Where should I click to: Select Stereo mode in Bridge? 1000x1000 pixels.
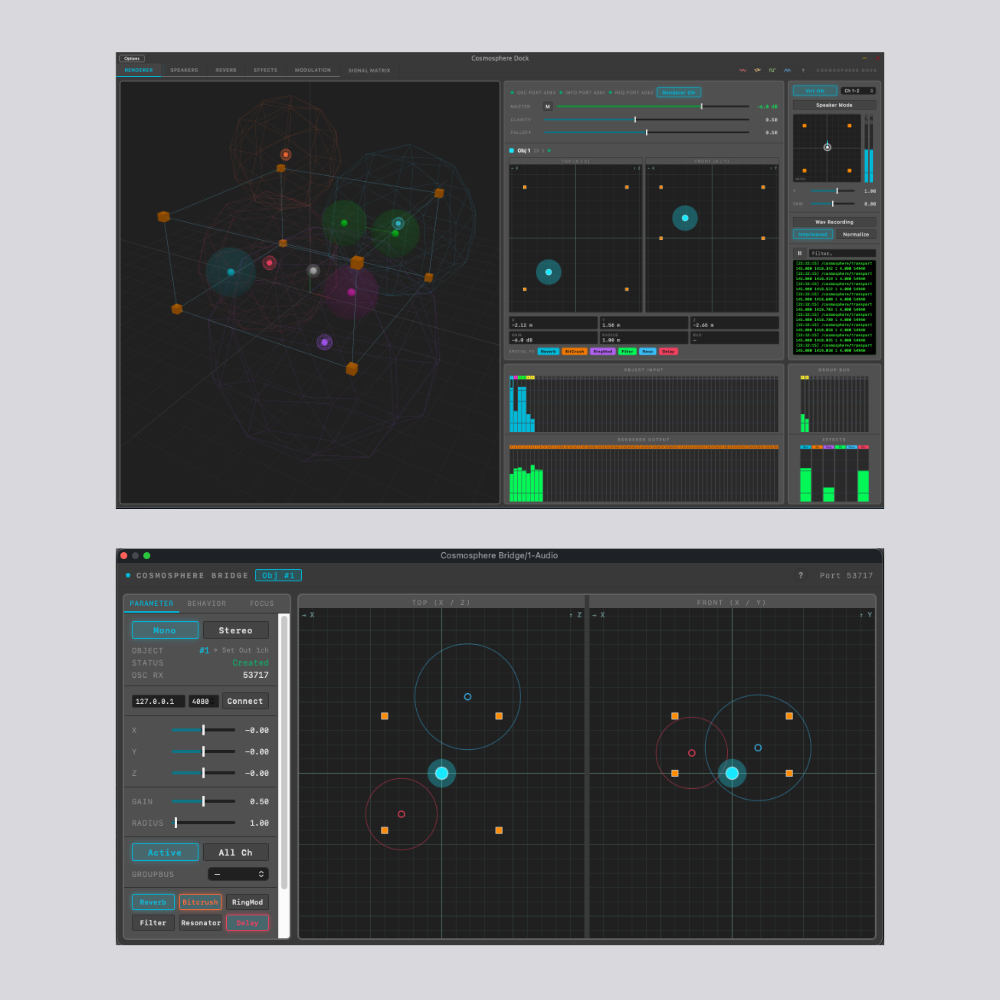(235, 630)
